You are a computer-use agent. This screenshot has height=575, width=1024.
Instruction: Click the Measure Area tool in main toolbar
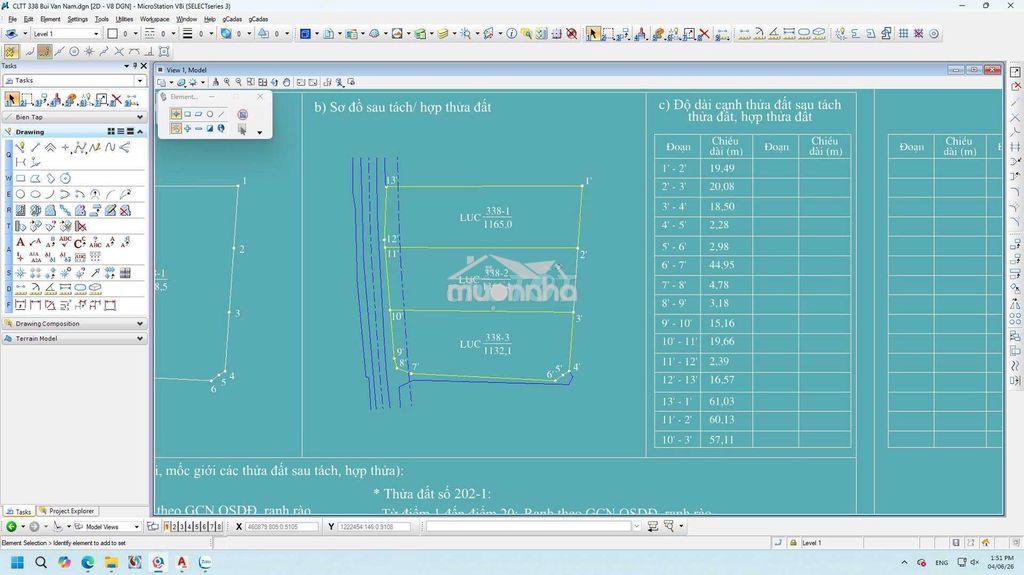804,33
